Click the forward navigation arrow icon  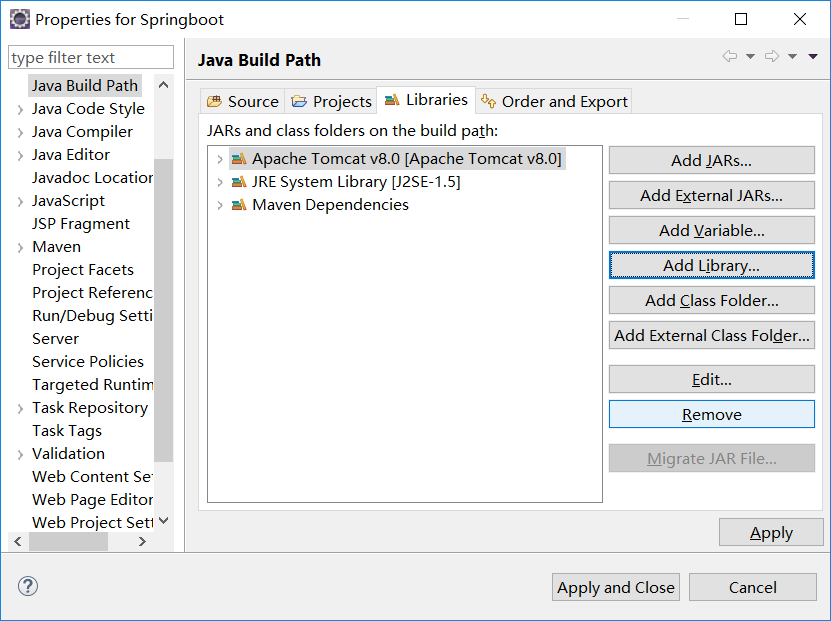(x=772, y=56)
